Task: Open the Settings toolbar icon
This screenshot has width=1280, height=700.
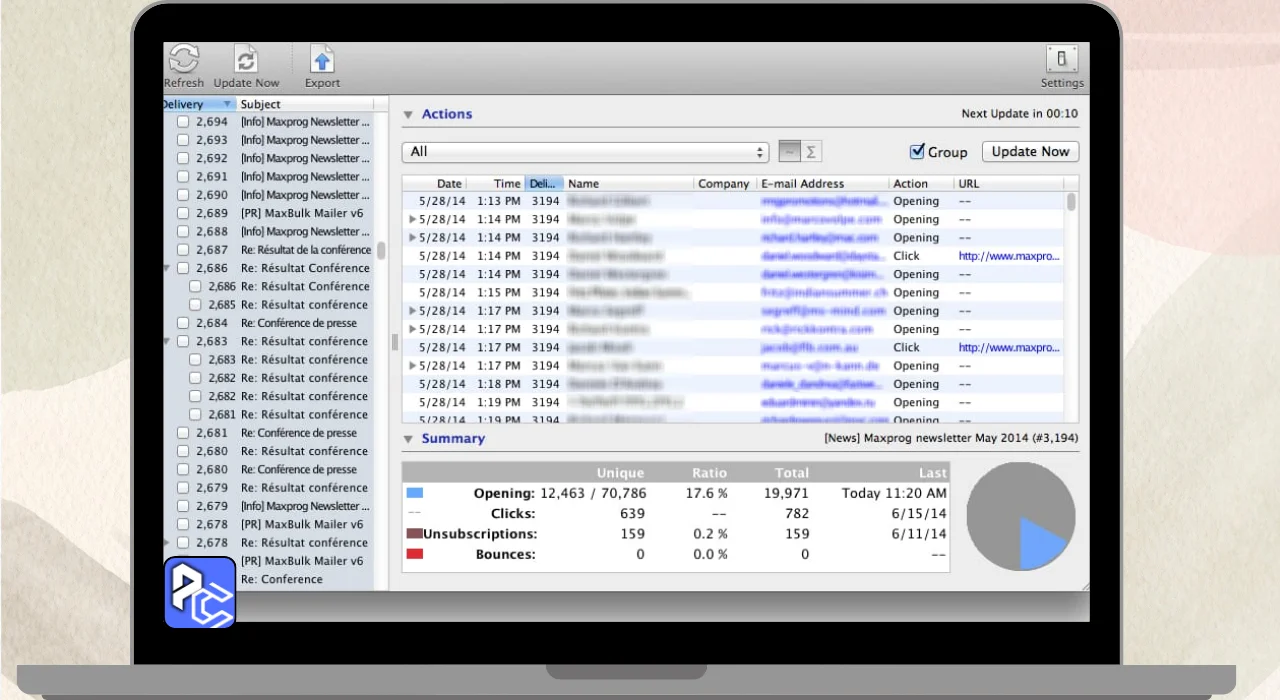Action: (x=1061, y=59)
